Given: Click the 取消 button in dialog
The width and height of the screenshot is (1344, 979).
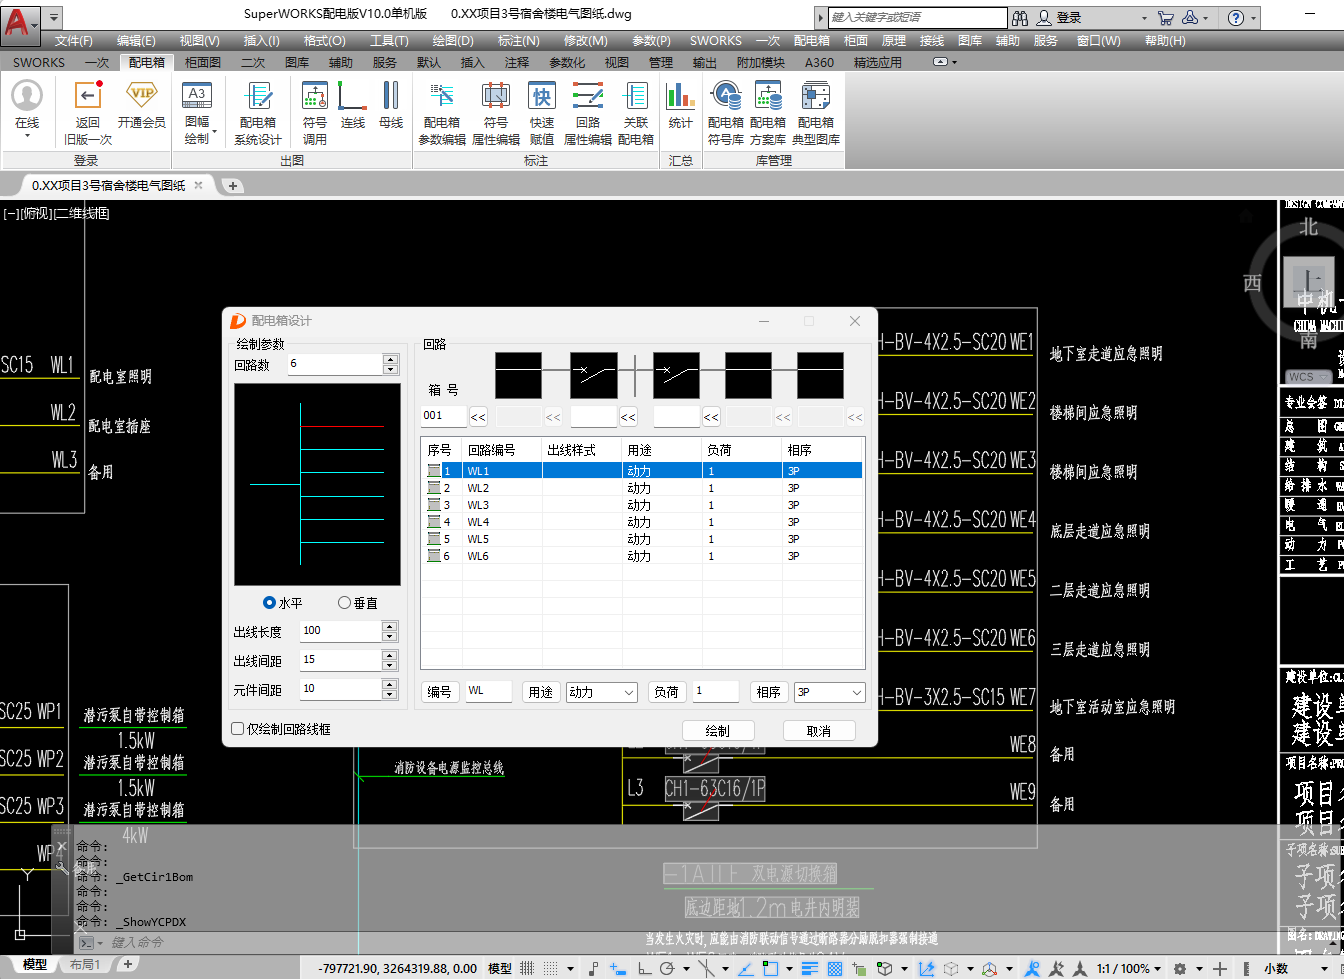Looking at the screenshot, I should (818, 731).
